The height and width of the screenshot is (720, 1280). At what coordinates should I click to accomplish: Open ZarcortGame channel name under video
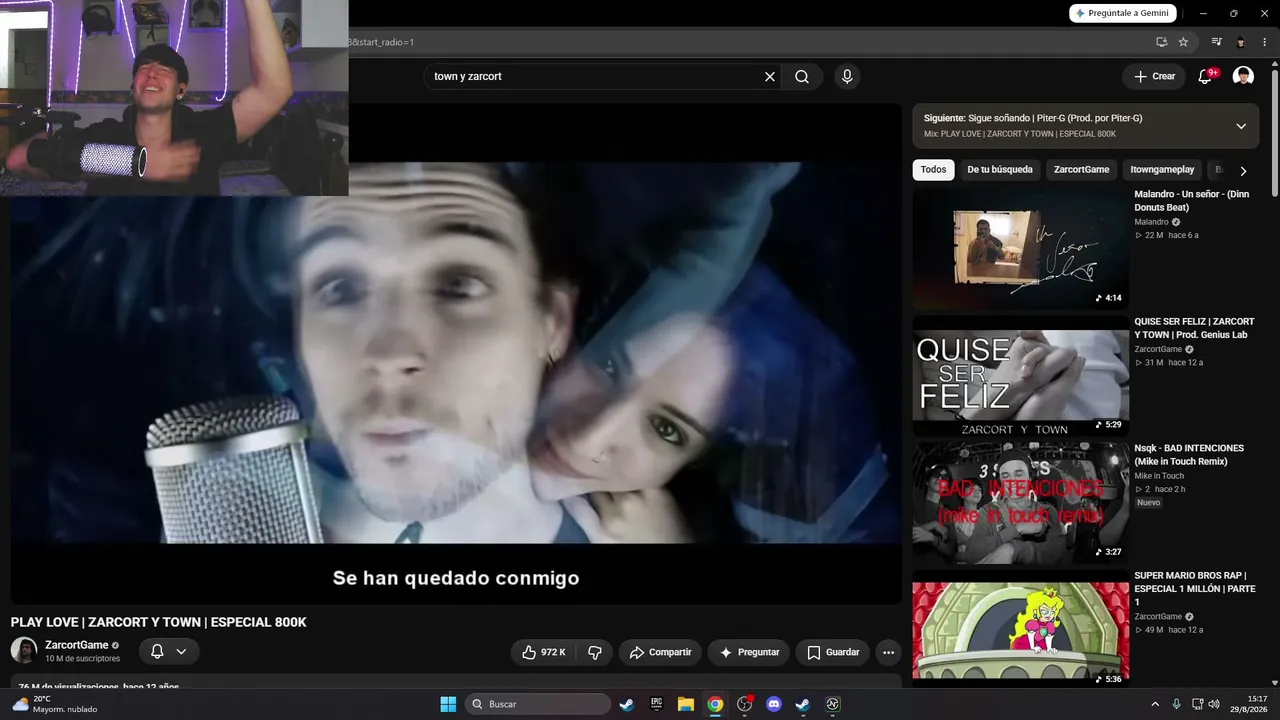(77, 646)
